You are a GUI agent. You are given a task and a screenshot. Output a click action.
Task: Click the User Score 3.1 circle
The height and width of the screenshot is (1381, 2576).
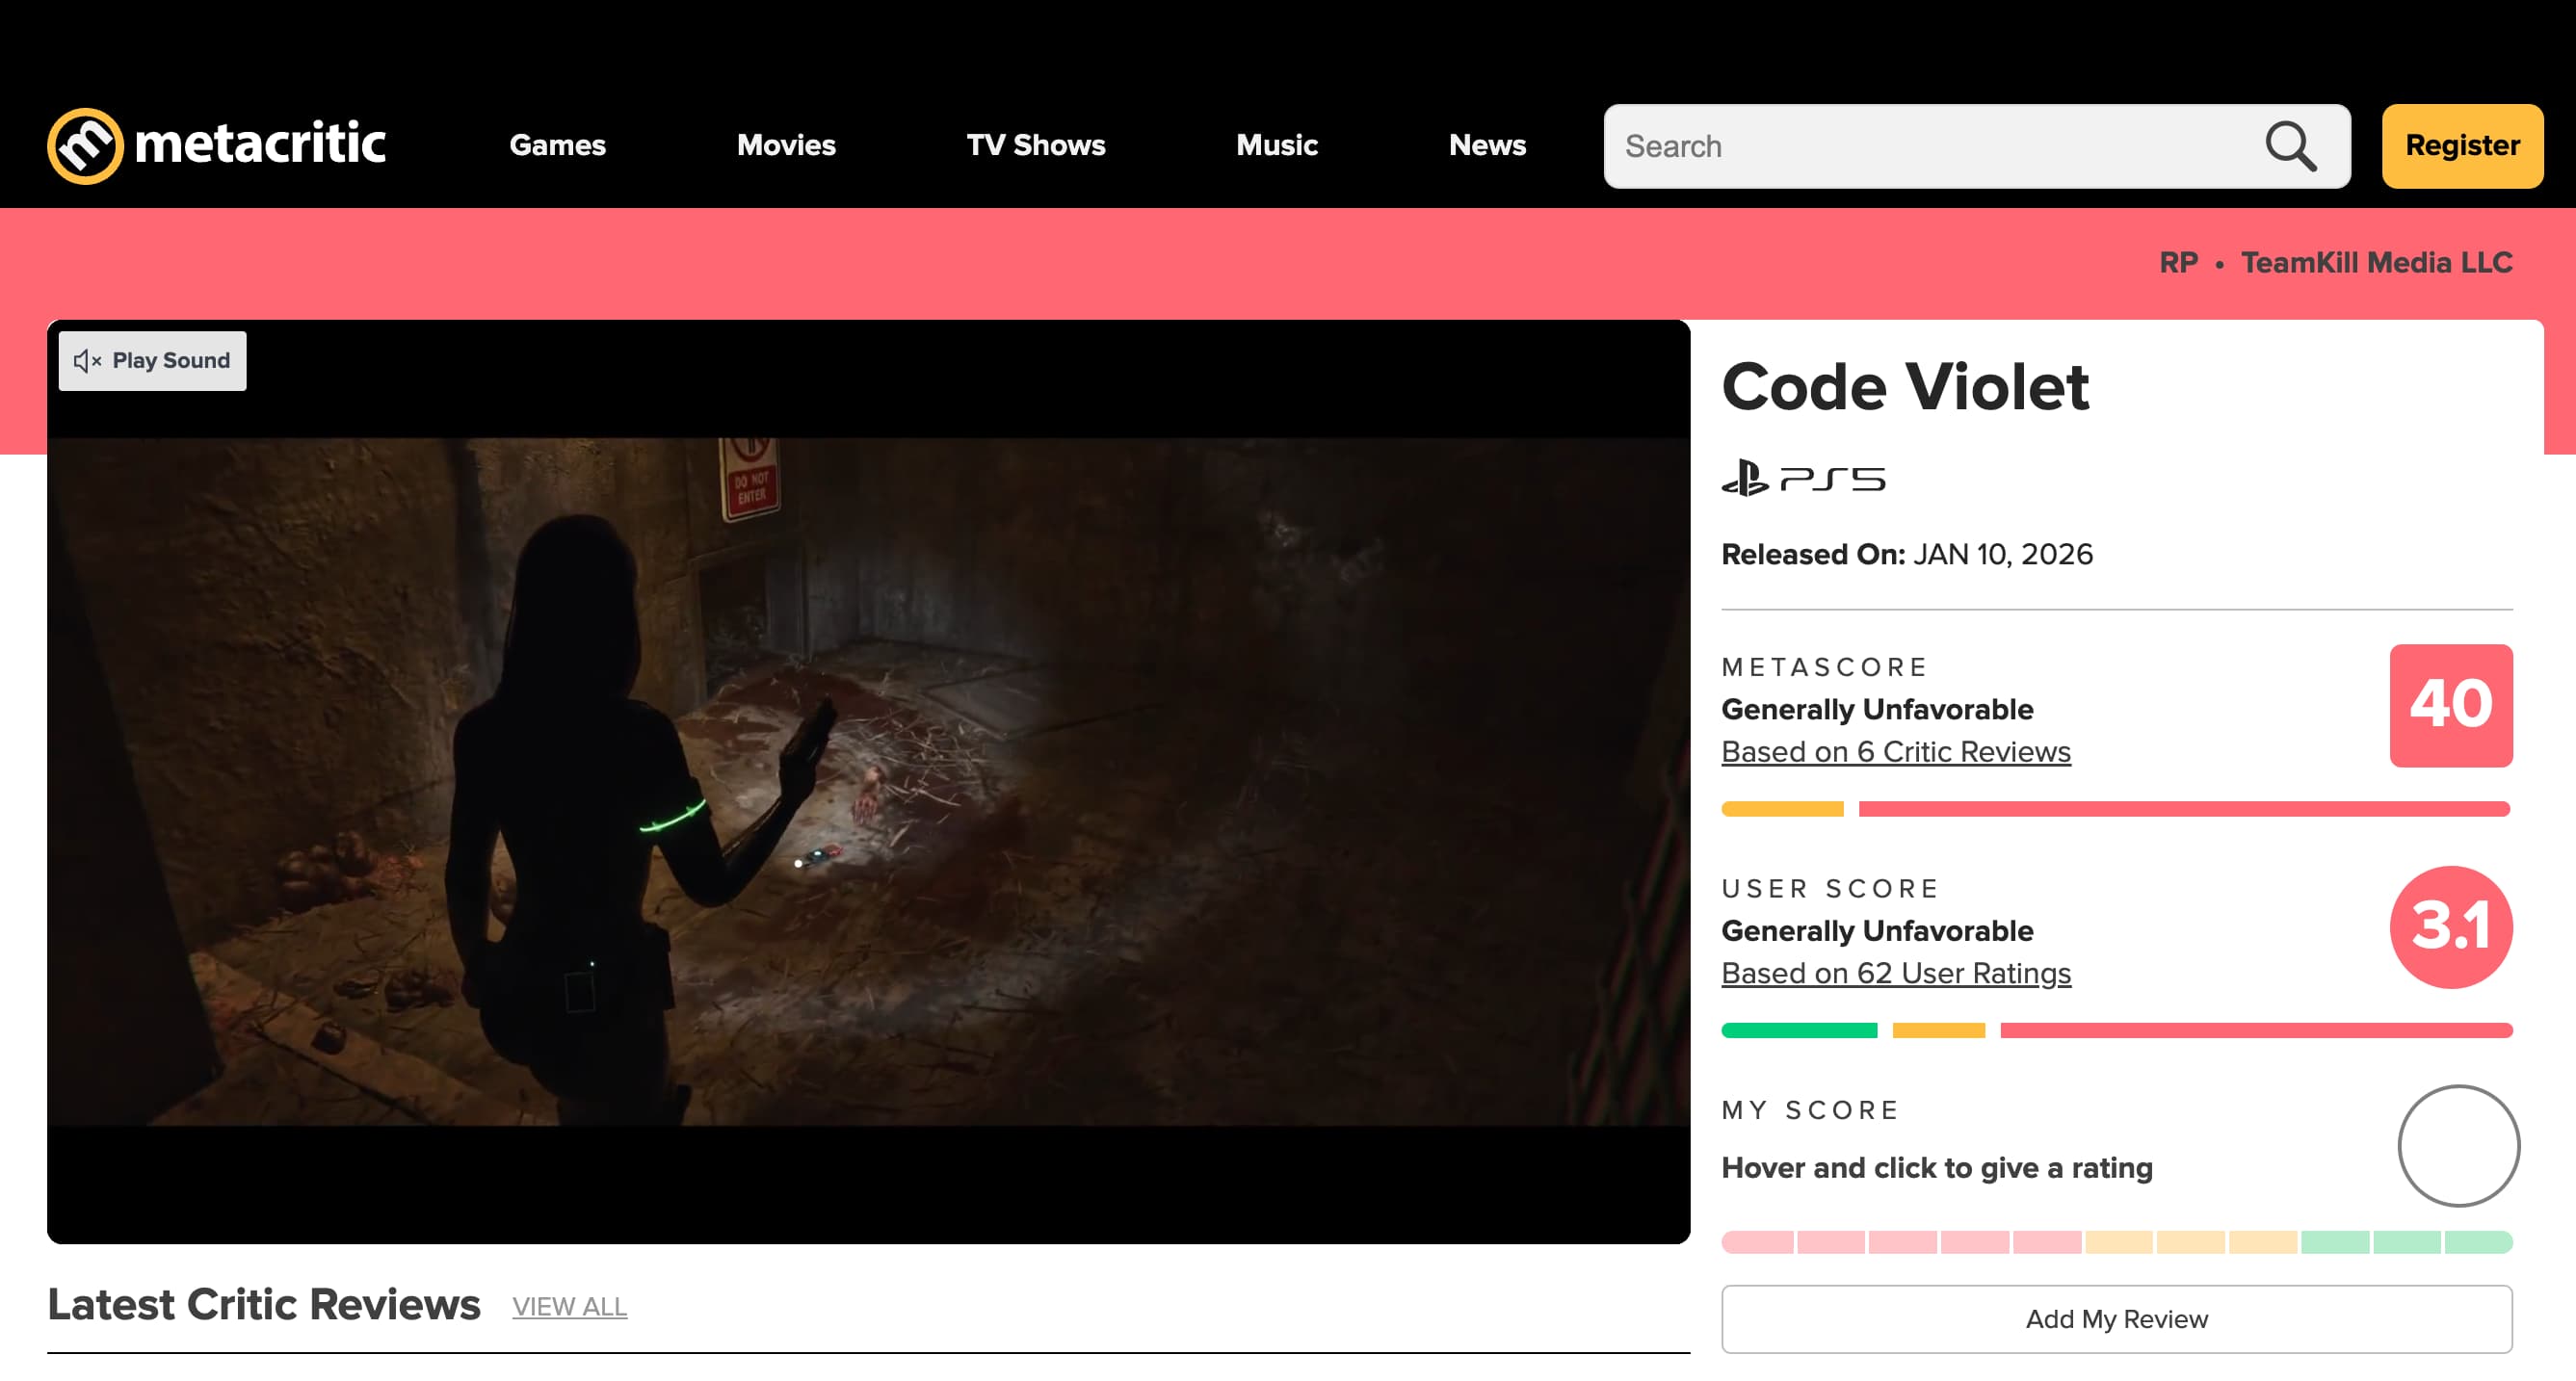(x=2450, y=927)
